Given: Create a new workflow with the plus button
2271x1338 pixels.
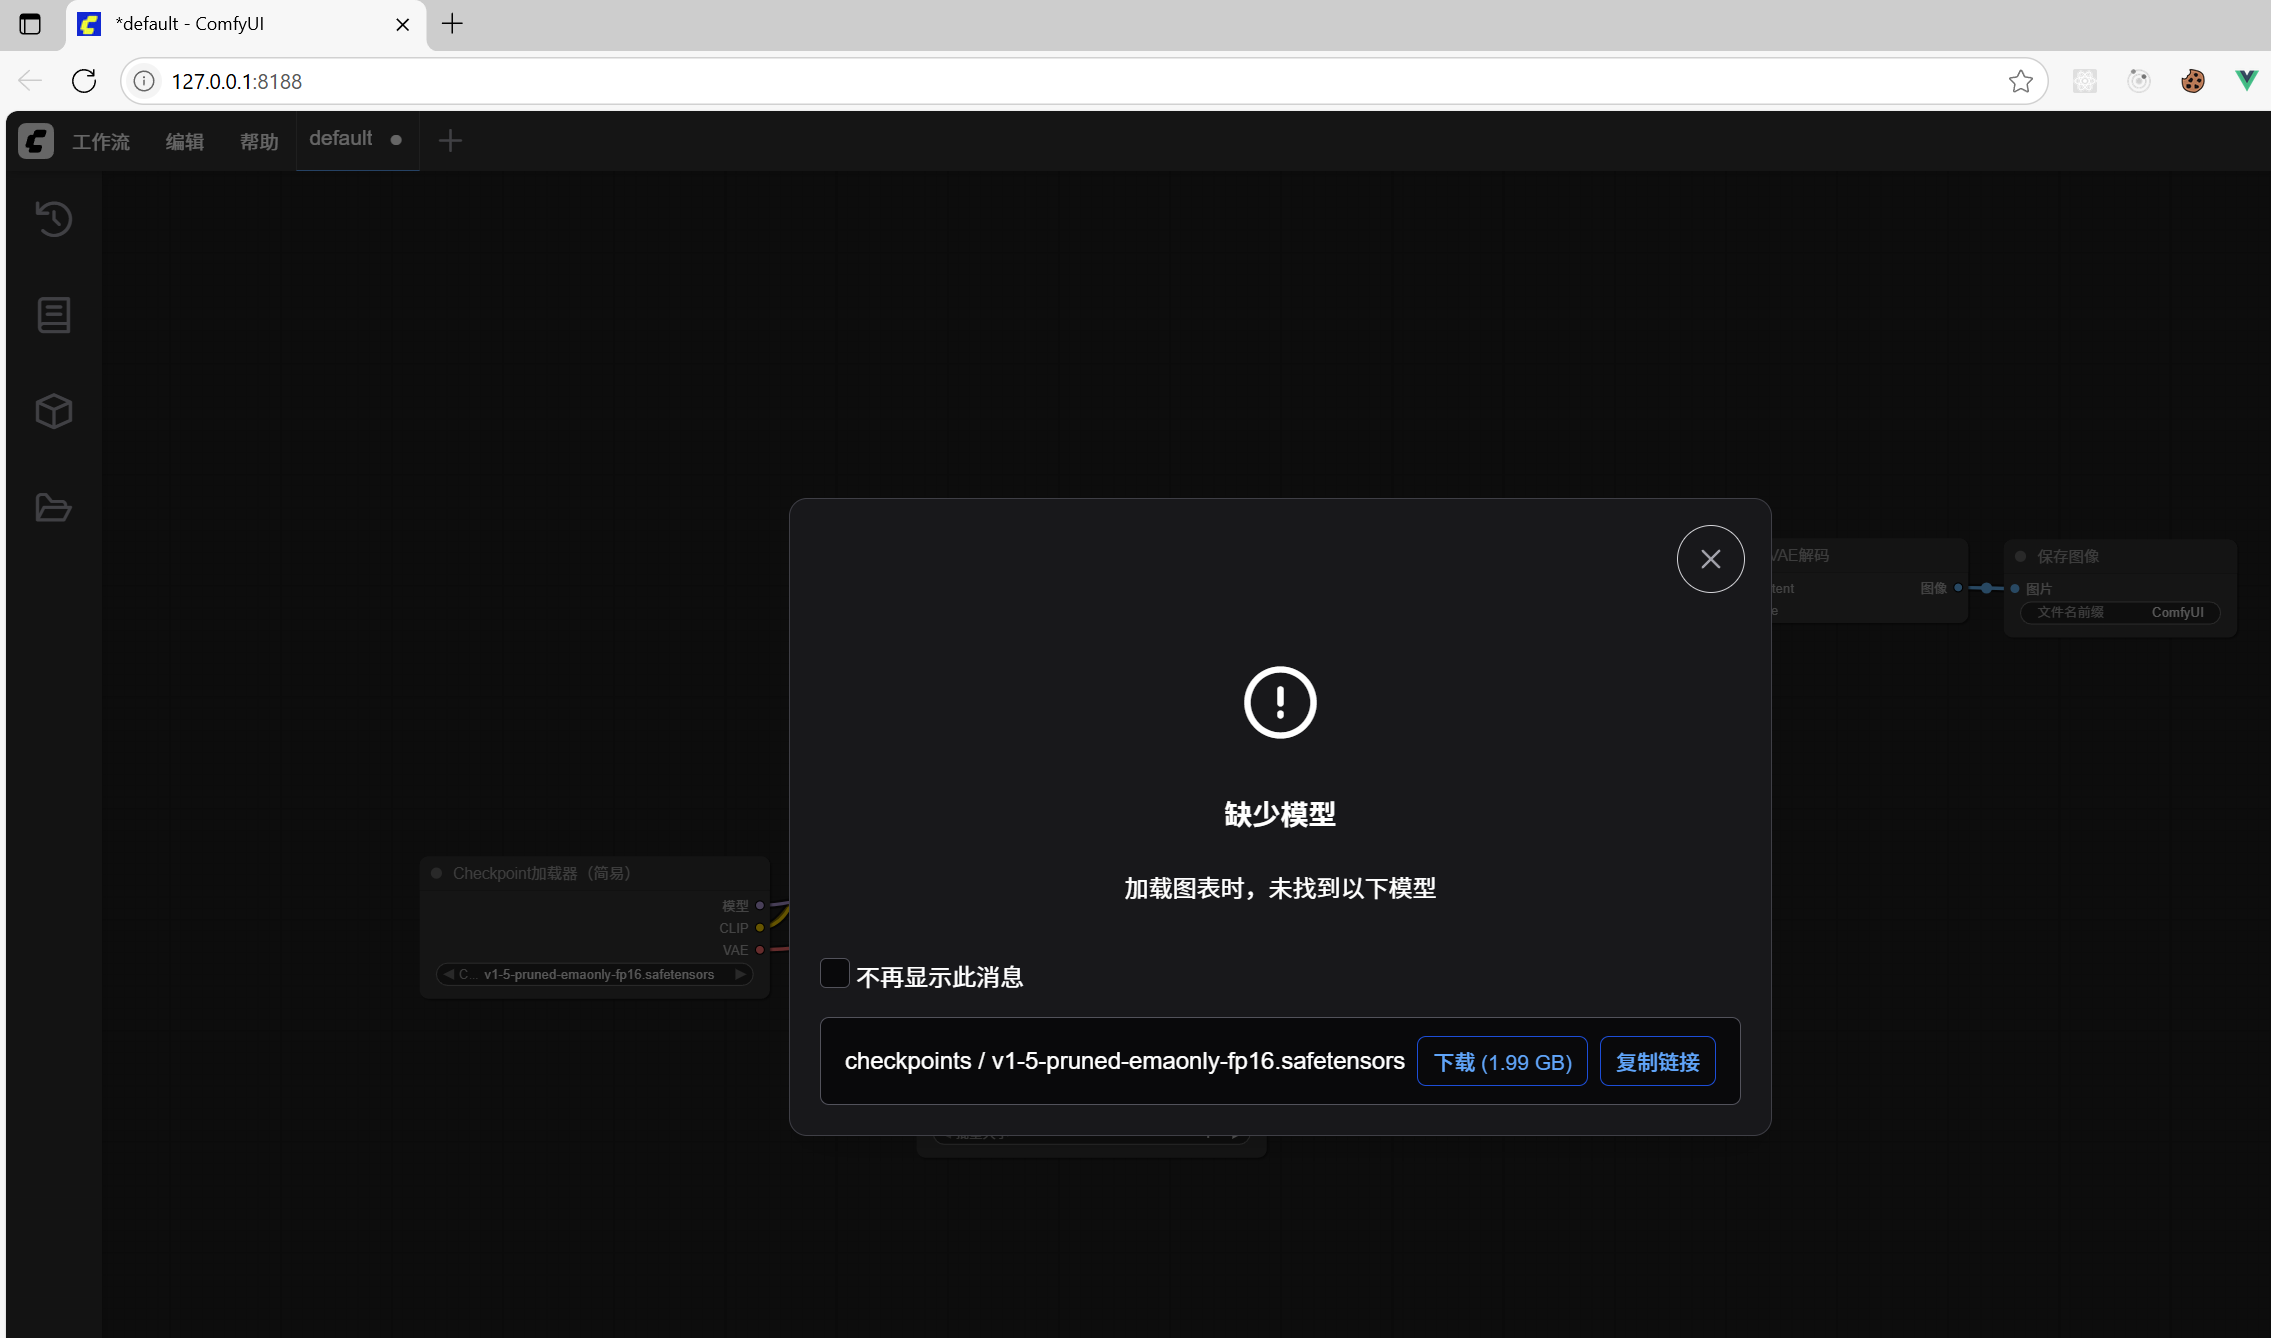Looking at the screenshot, I should point(450,140).
